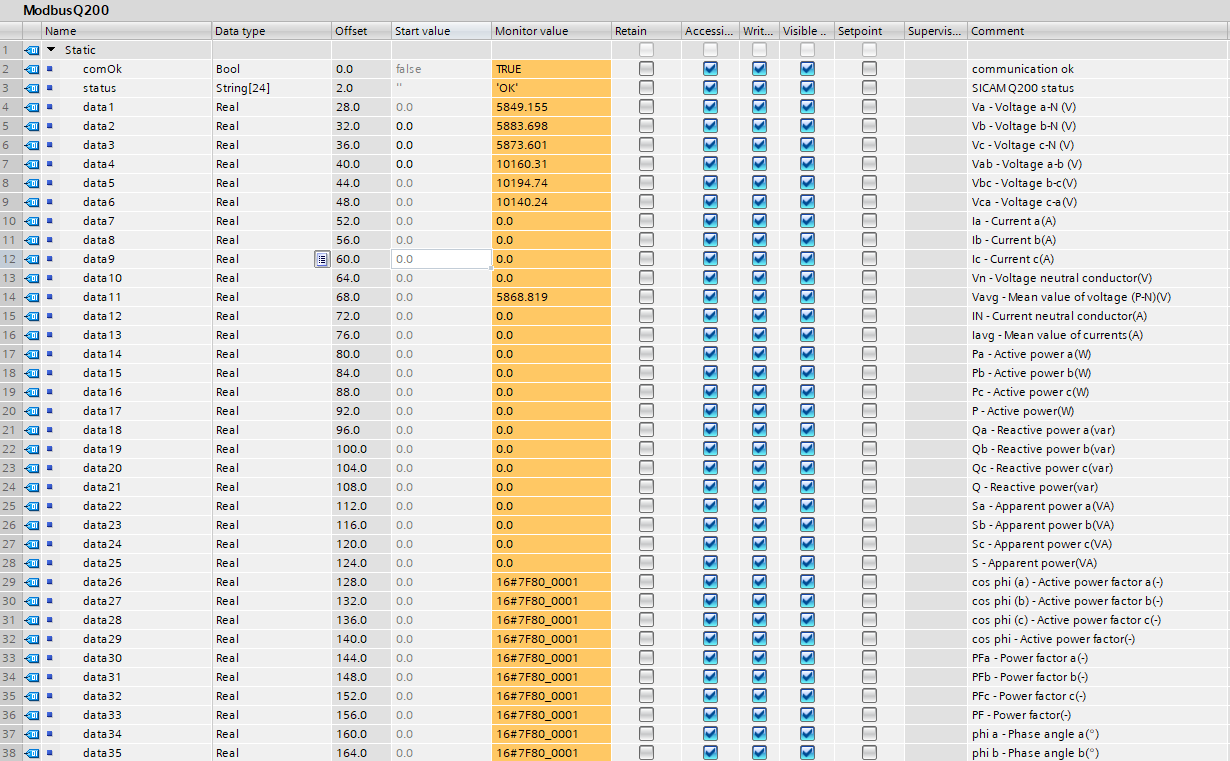1230x761 pixels.
Task: Click the tag icon in the comOk row
Action: point(31,69)
